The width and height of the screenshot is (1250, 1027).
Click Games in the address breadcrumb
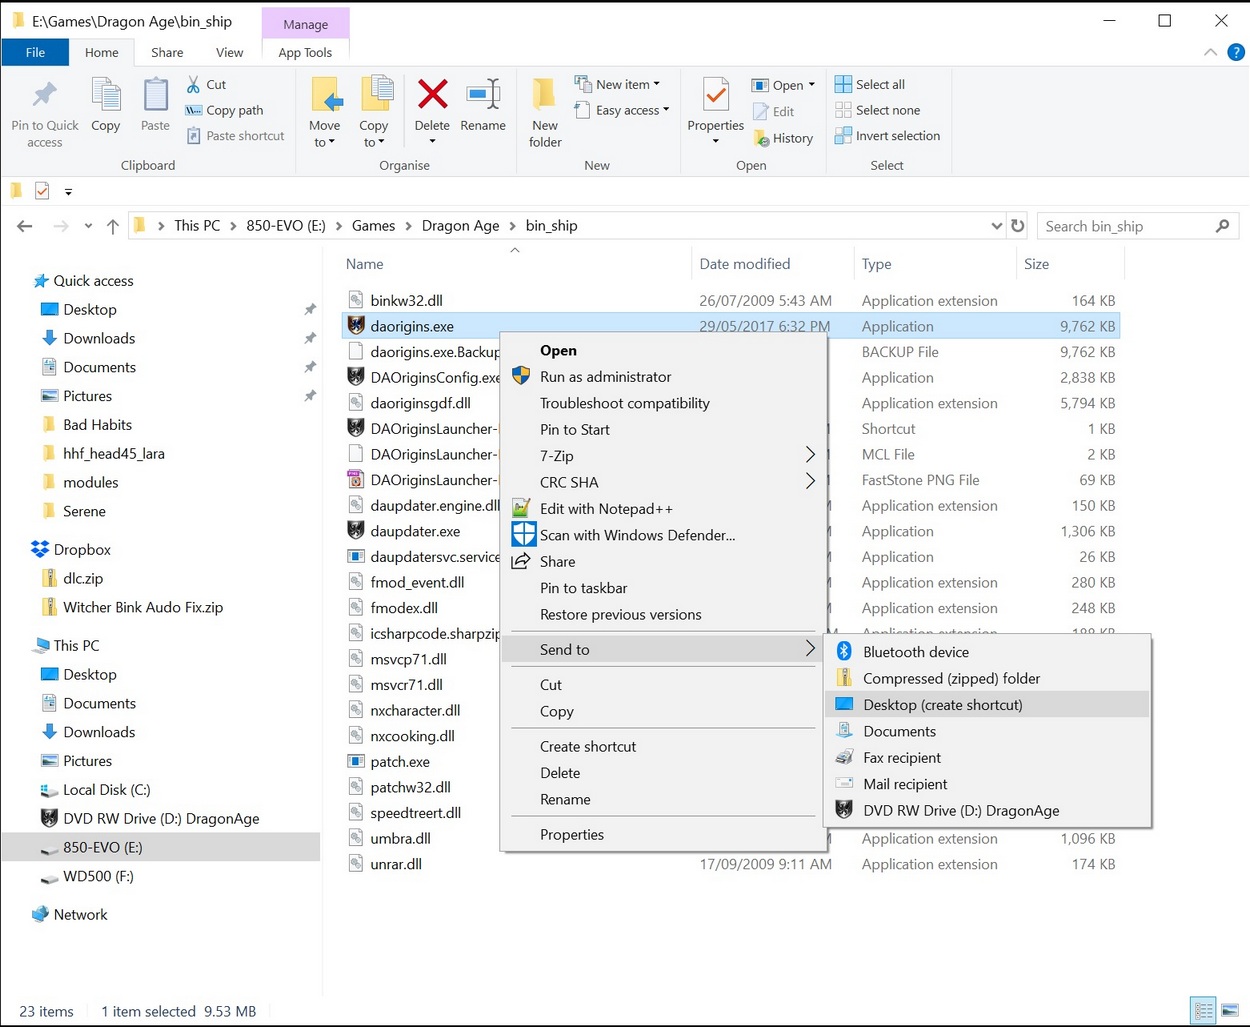tap(373, 226)
